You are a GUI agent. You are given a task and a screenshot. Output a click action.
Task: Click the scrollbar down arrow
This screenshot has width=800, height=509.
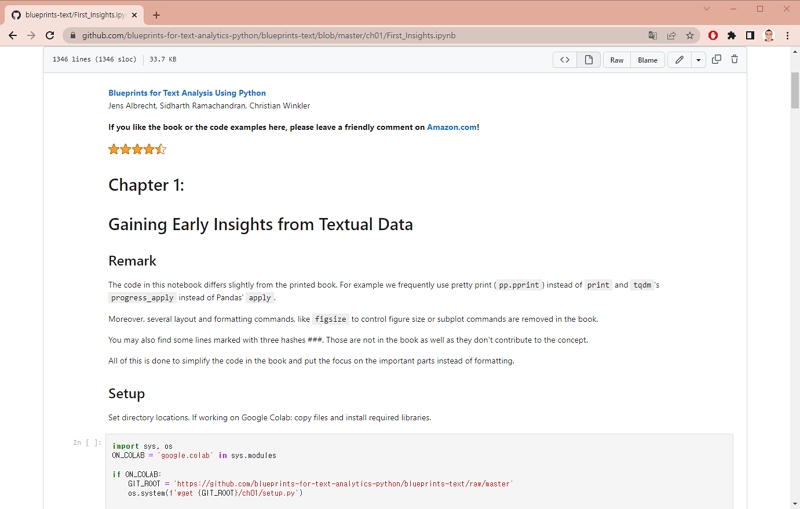pyautogui.click(x=794, y=503)
